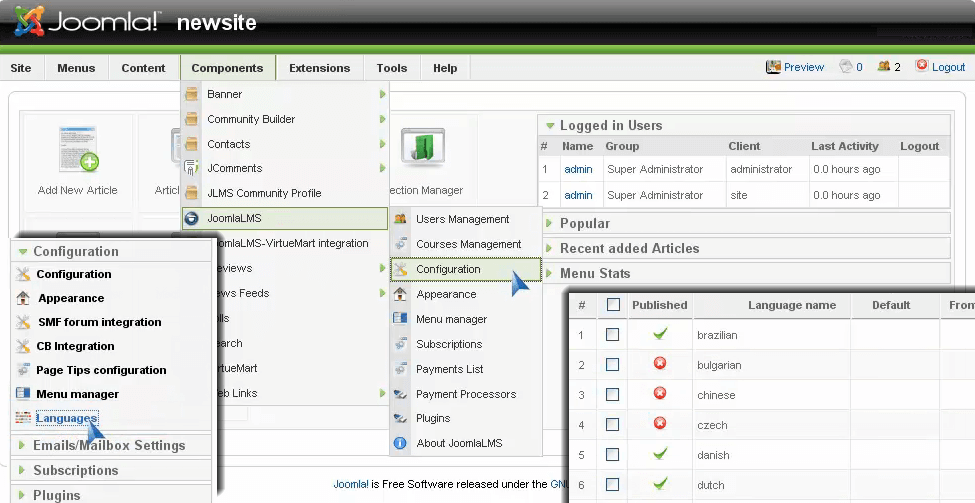Click the 'Last Activity' column header
Screen dimensions: 975x503
844,146
